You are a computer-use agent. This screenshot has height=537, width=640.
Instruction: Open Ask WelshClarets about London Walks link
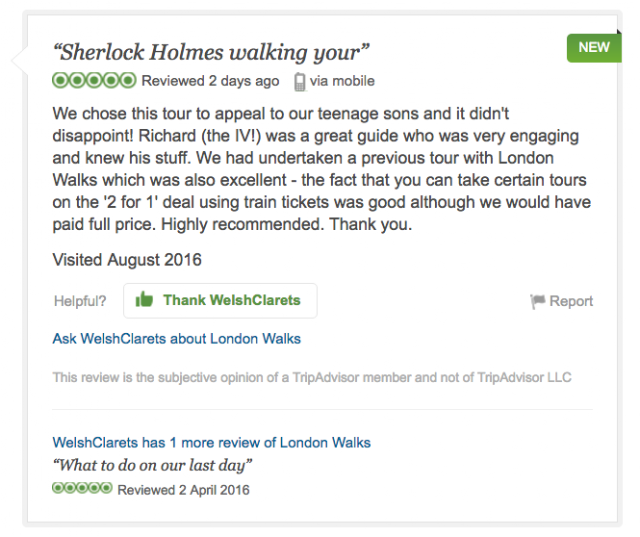(176, 339)
